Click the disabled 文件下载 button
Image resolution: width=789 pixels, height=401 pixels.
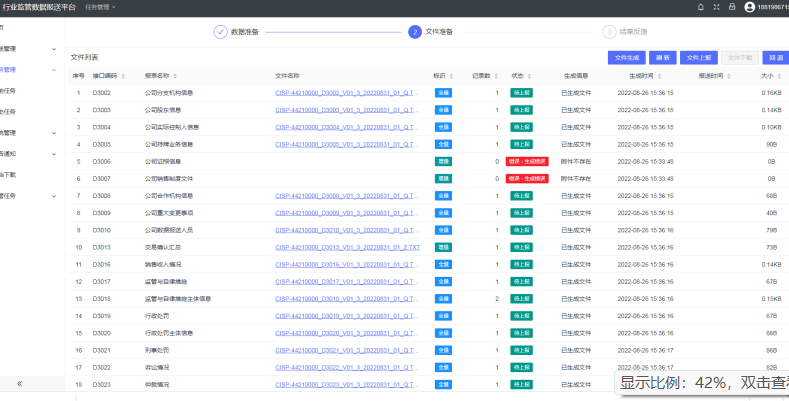[740, 58]
